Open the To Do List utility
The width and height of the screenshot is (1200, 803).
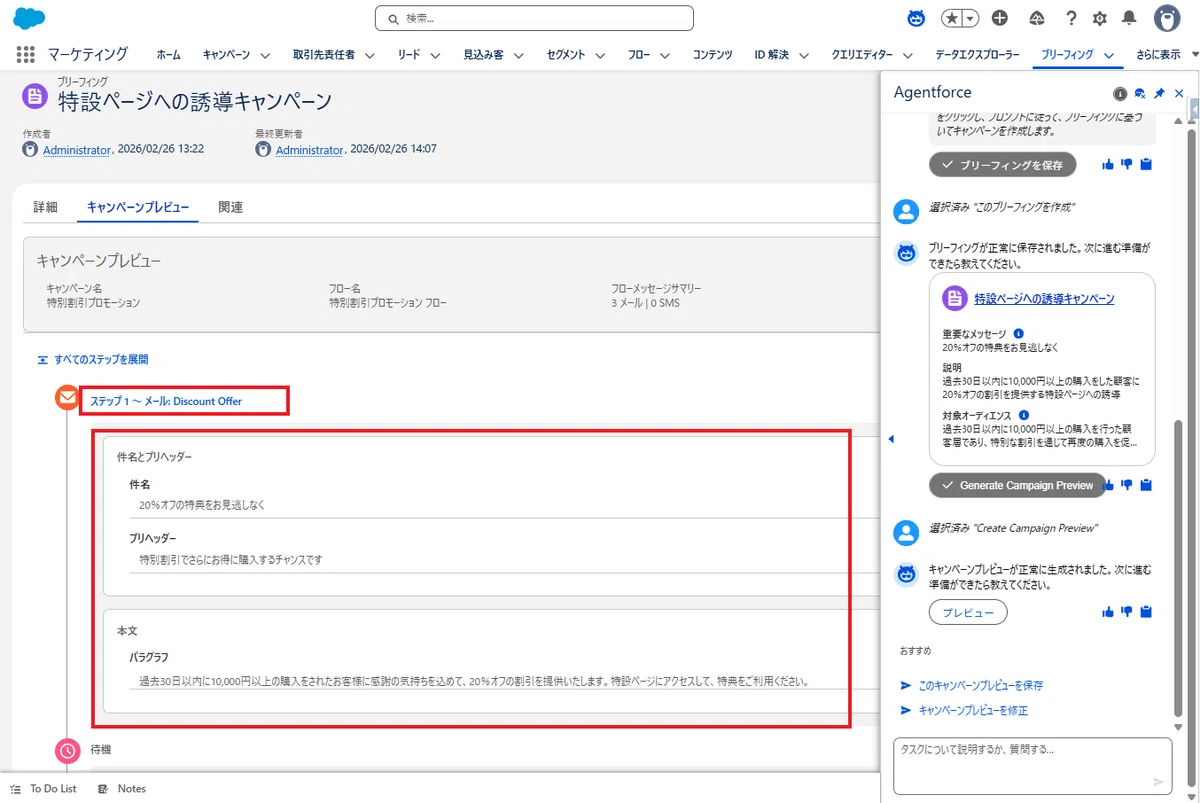tap(44, 788)
